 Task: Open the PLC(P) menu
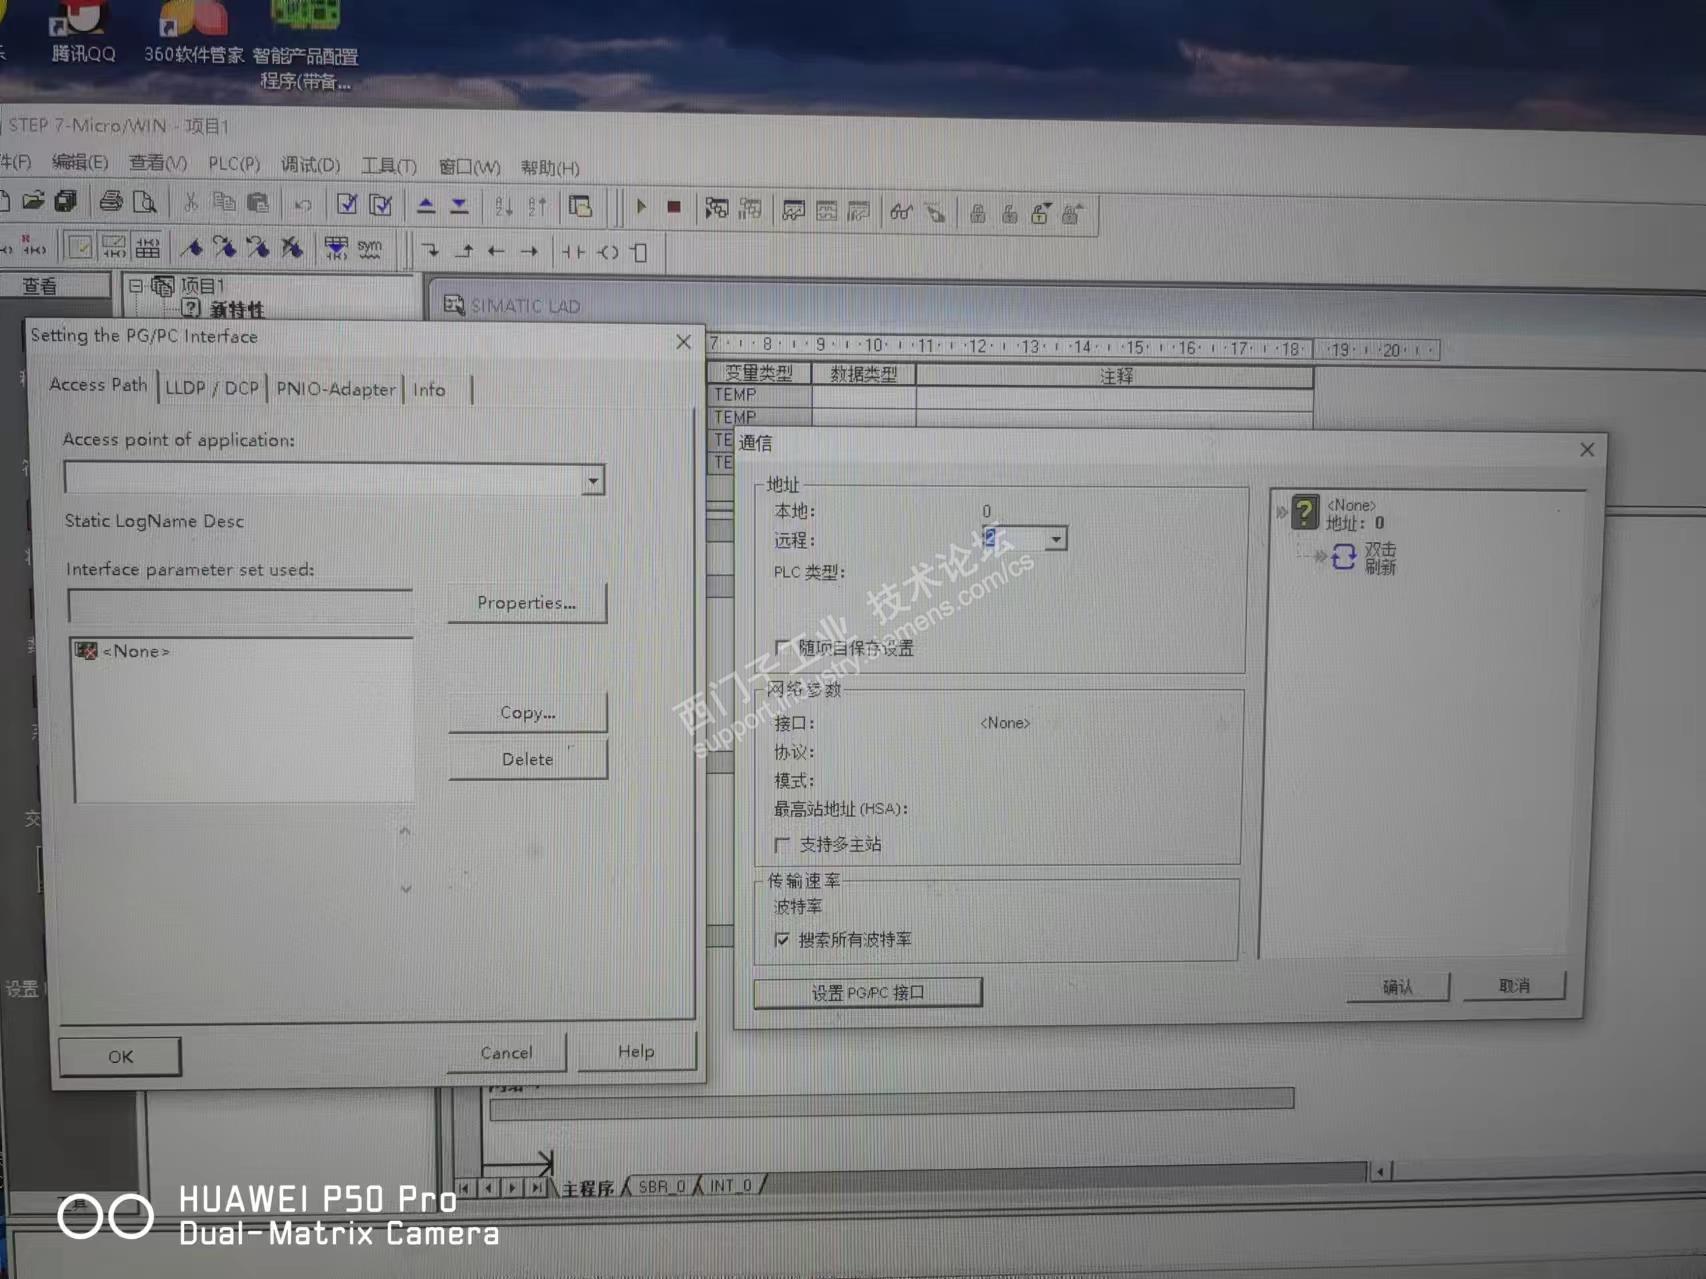point(234,163)
